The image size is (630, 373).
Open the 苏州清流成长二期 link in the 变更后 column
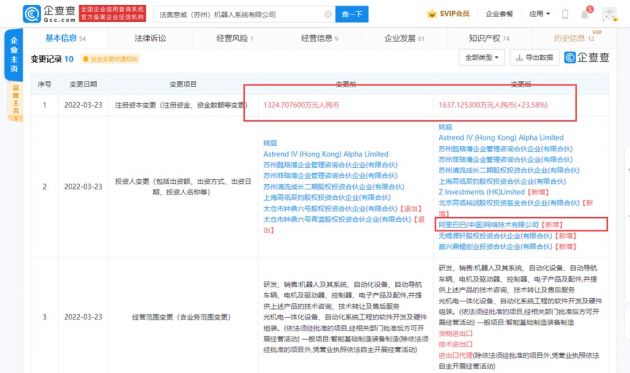click(x=509, y=170)
